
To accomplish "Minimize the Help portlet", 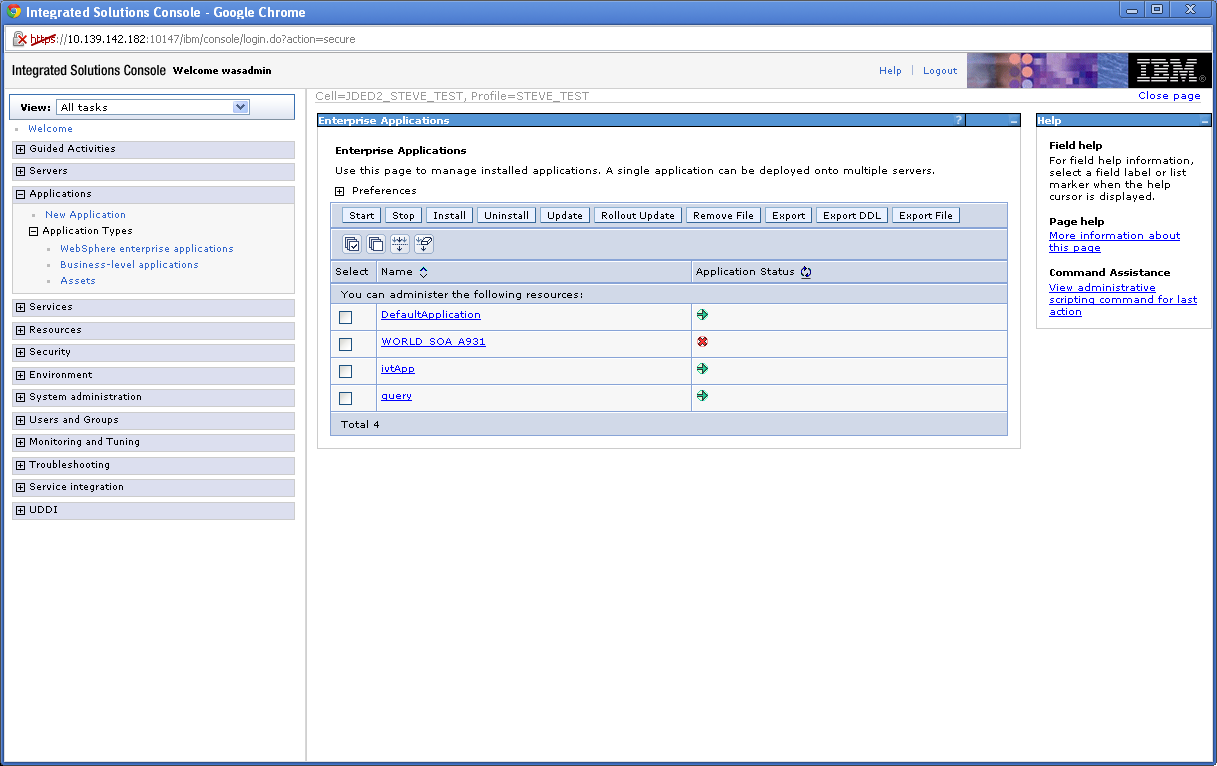I will (1205, 121).
